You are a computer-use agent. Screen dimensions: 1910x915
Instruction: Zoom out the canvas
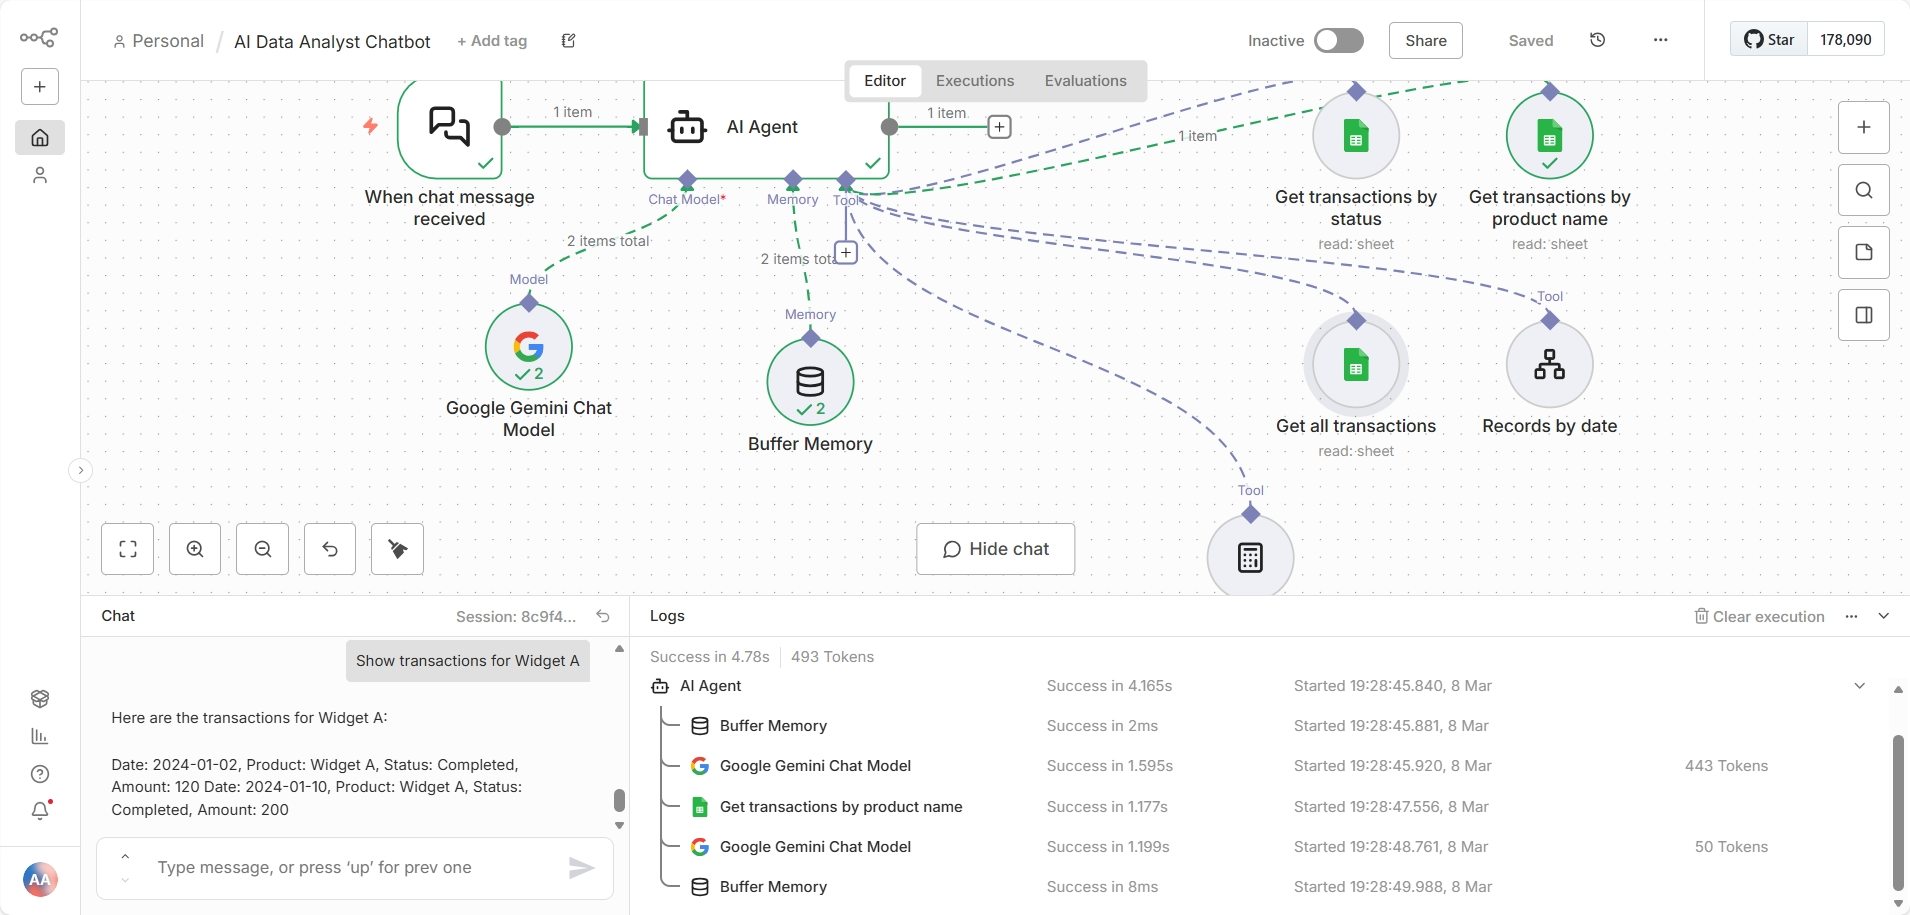[x=262, y=549]
